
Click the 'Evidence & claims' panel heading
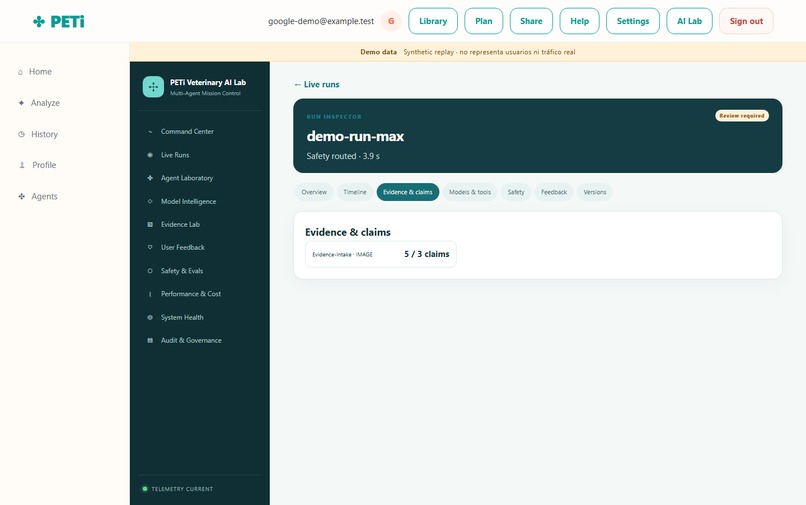[348, 232]
